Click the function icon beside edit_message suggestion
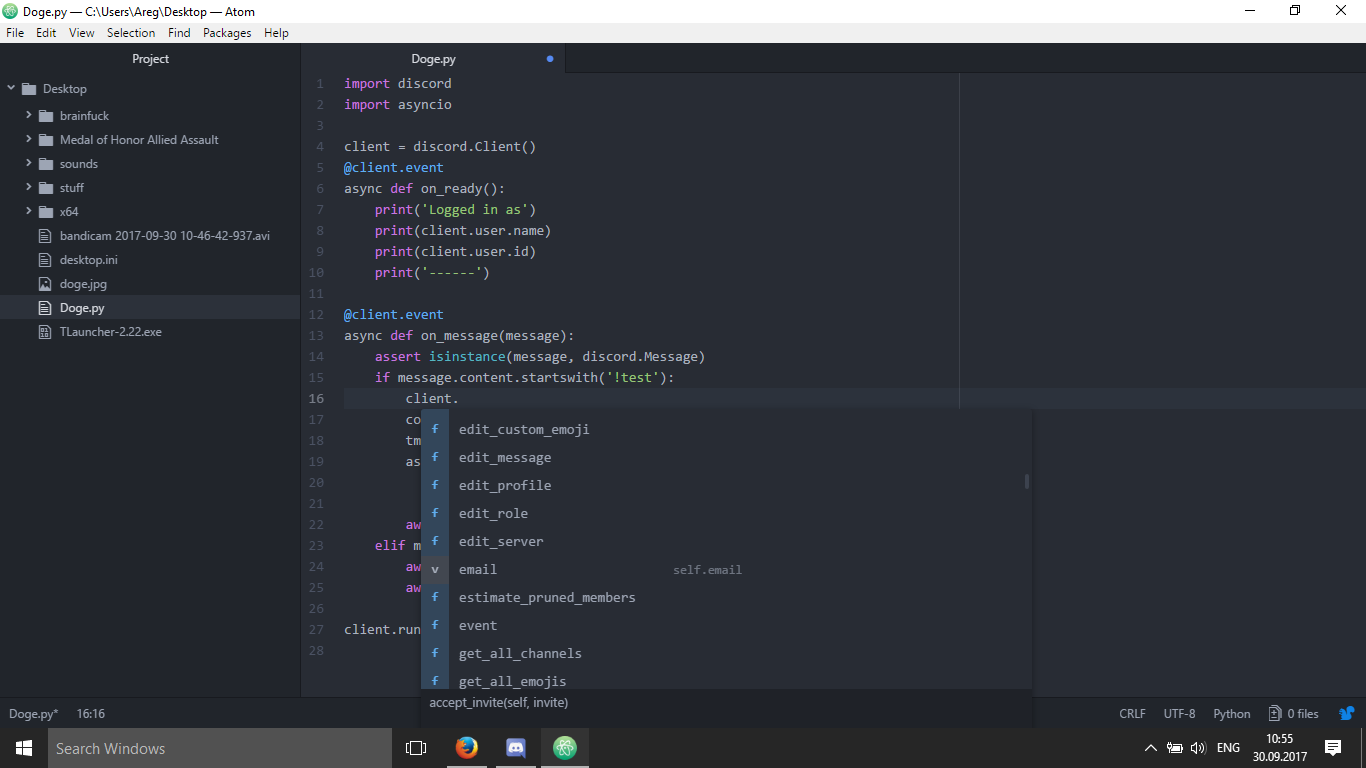Screen dimensions: 1366x768 [435, 457]
